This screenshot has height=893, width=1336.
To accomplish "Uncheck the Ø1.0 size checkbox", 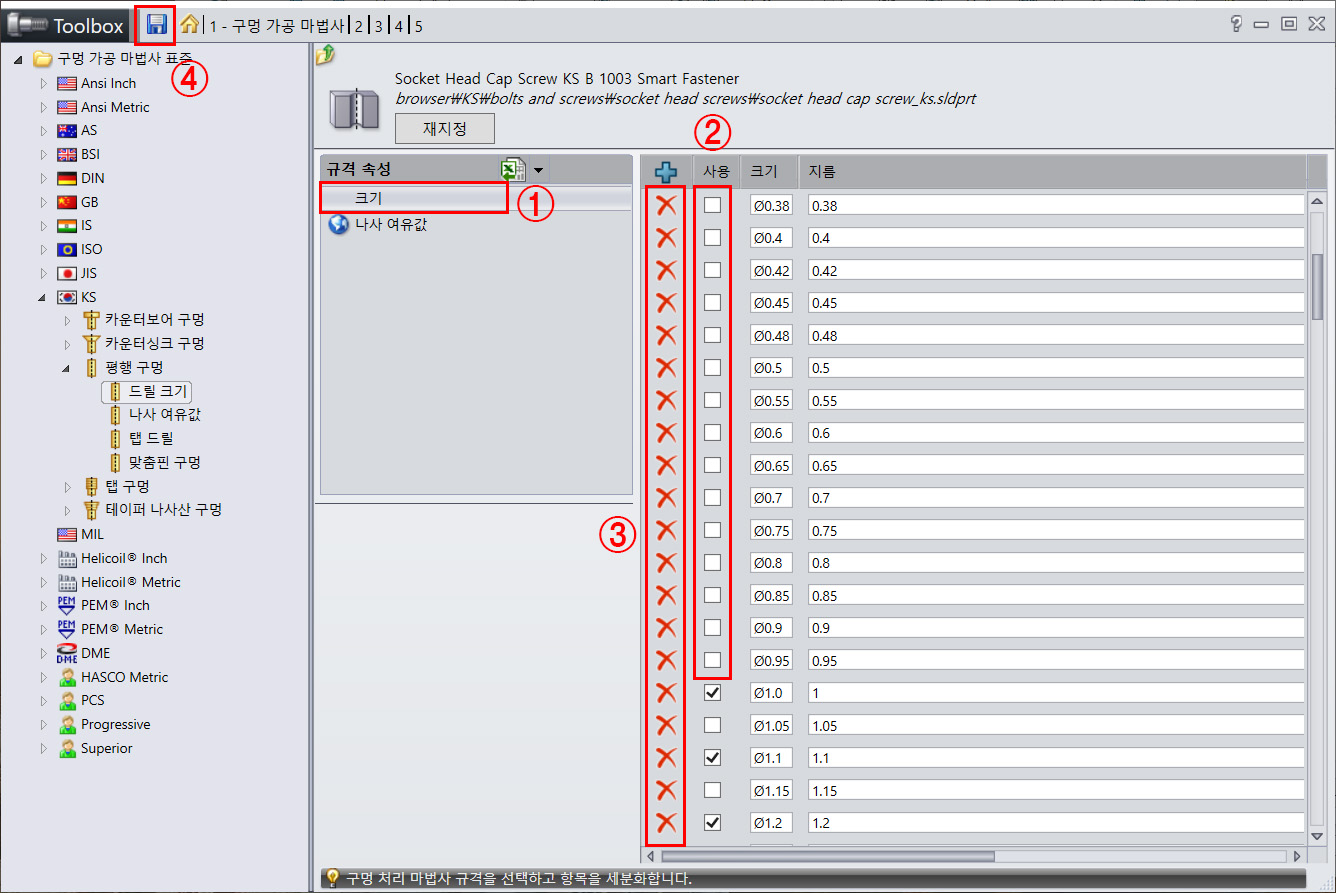I will (x=712, y=692).
